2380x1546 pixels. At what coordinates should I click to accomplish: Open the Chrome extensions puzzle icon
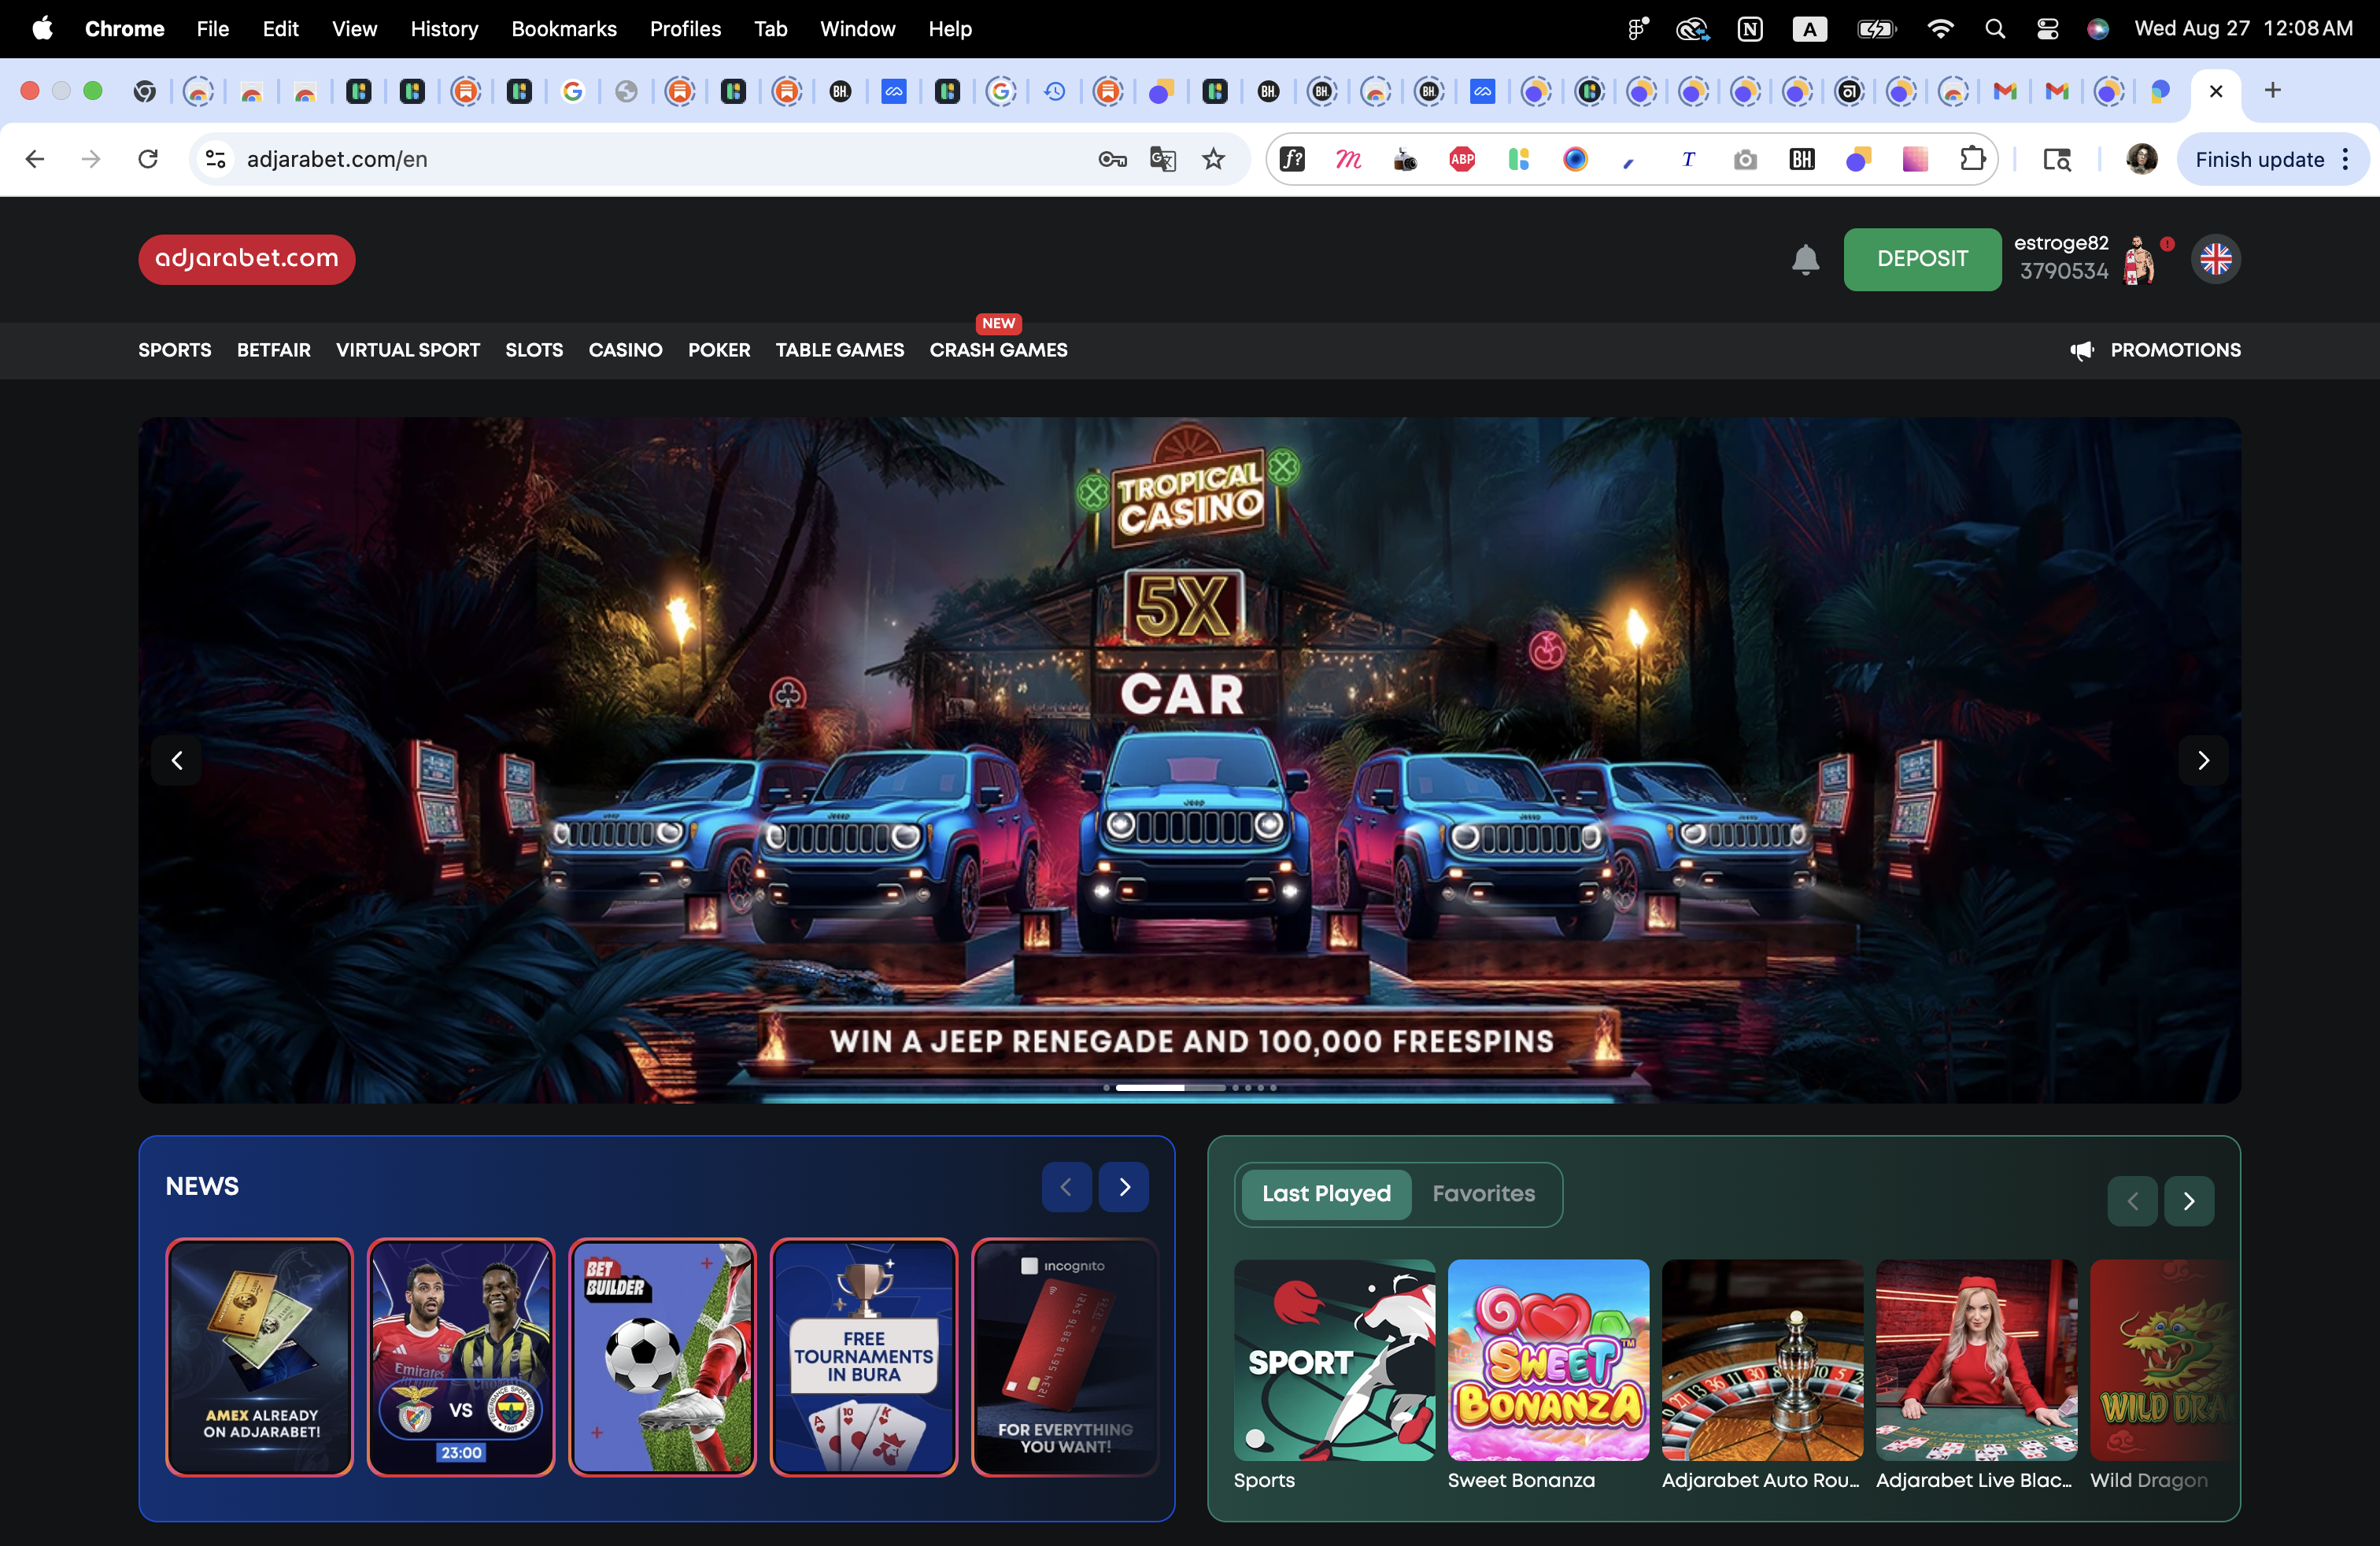1972,159
